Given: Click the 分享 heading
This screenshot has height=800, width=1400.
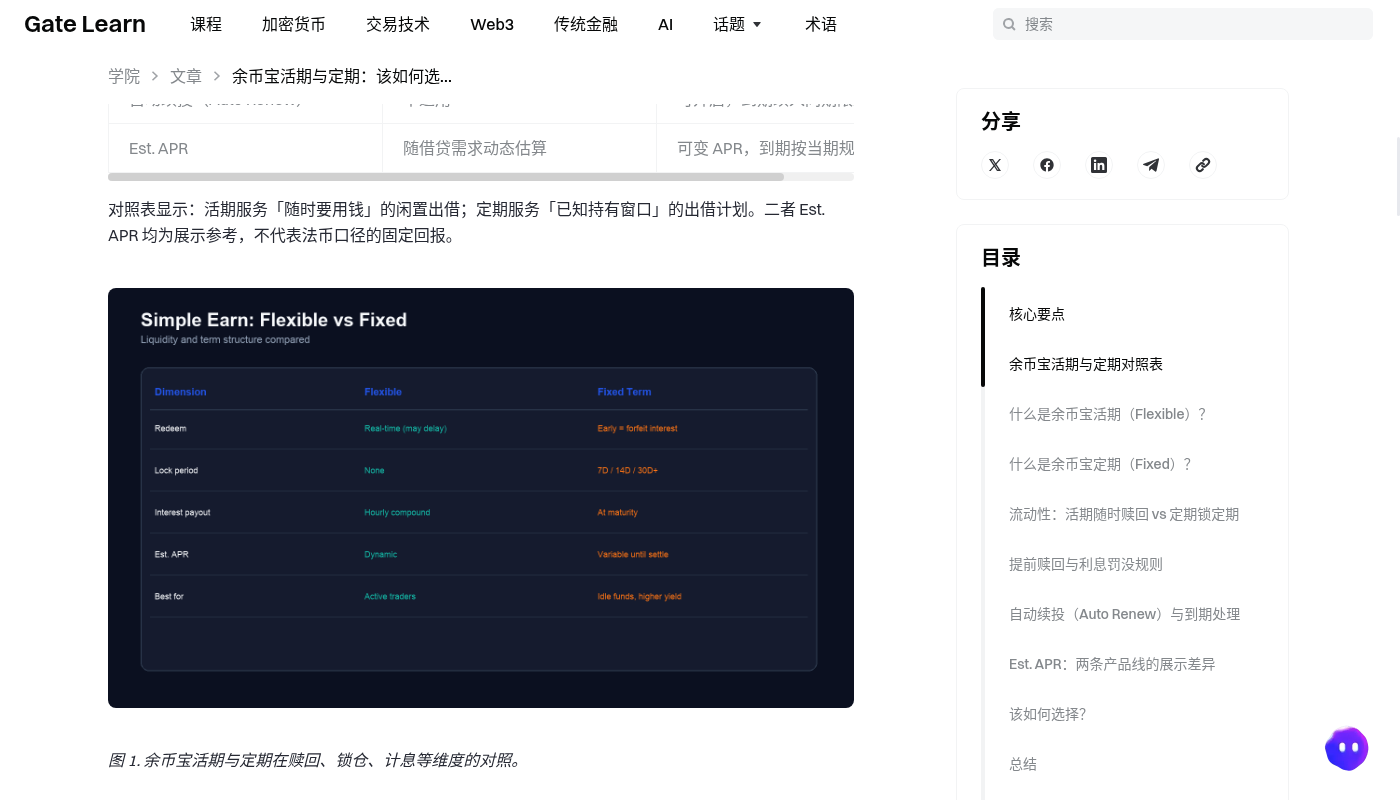Looking at the screenshot, I should coord(1001,121).
